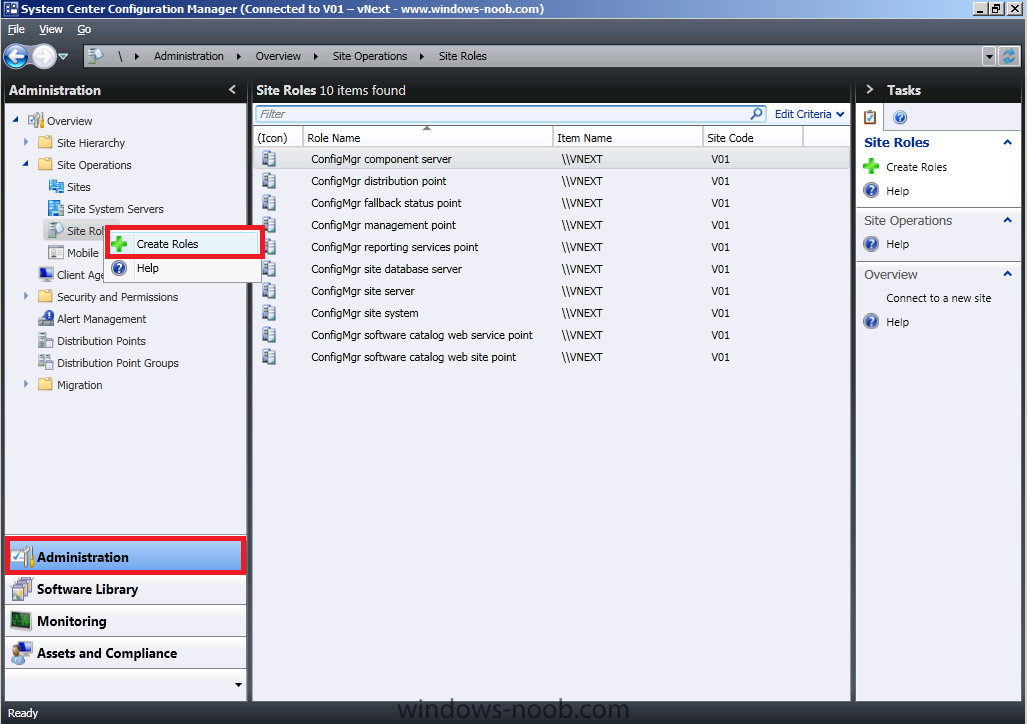Expand the Site Hierarchy tree node

tap(26, 142)
